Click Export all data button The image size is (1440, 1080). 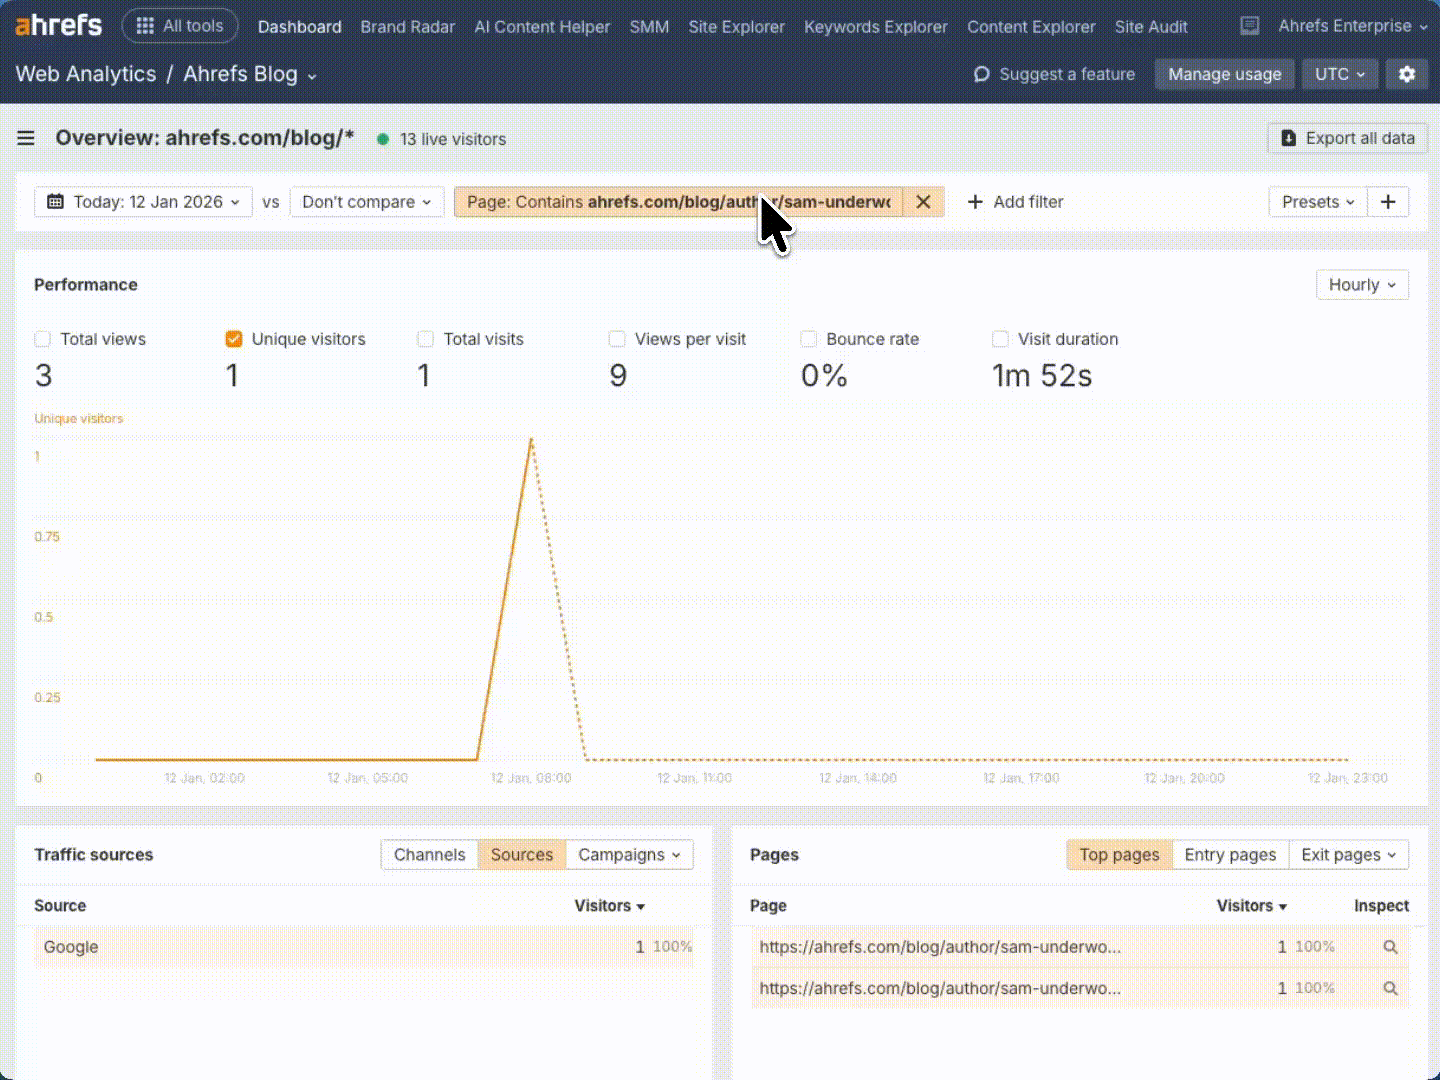coord(1347,138)
